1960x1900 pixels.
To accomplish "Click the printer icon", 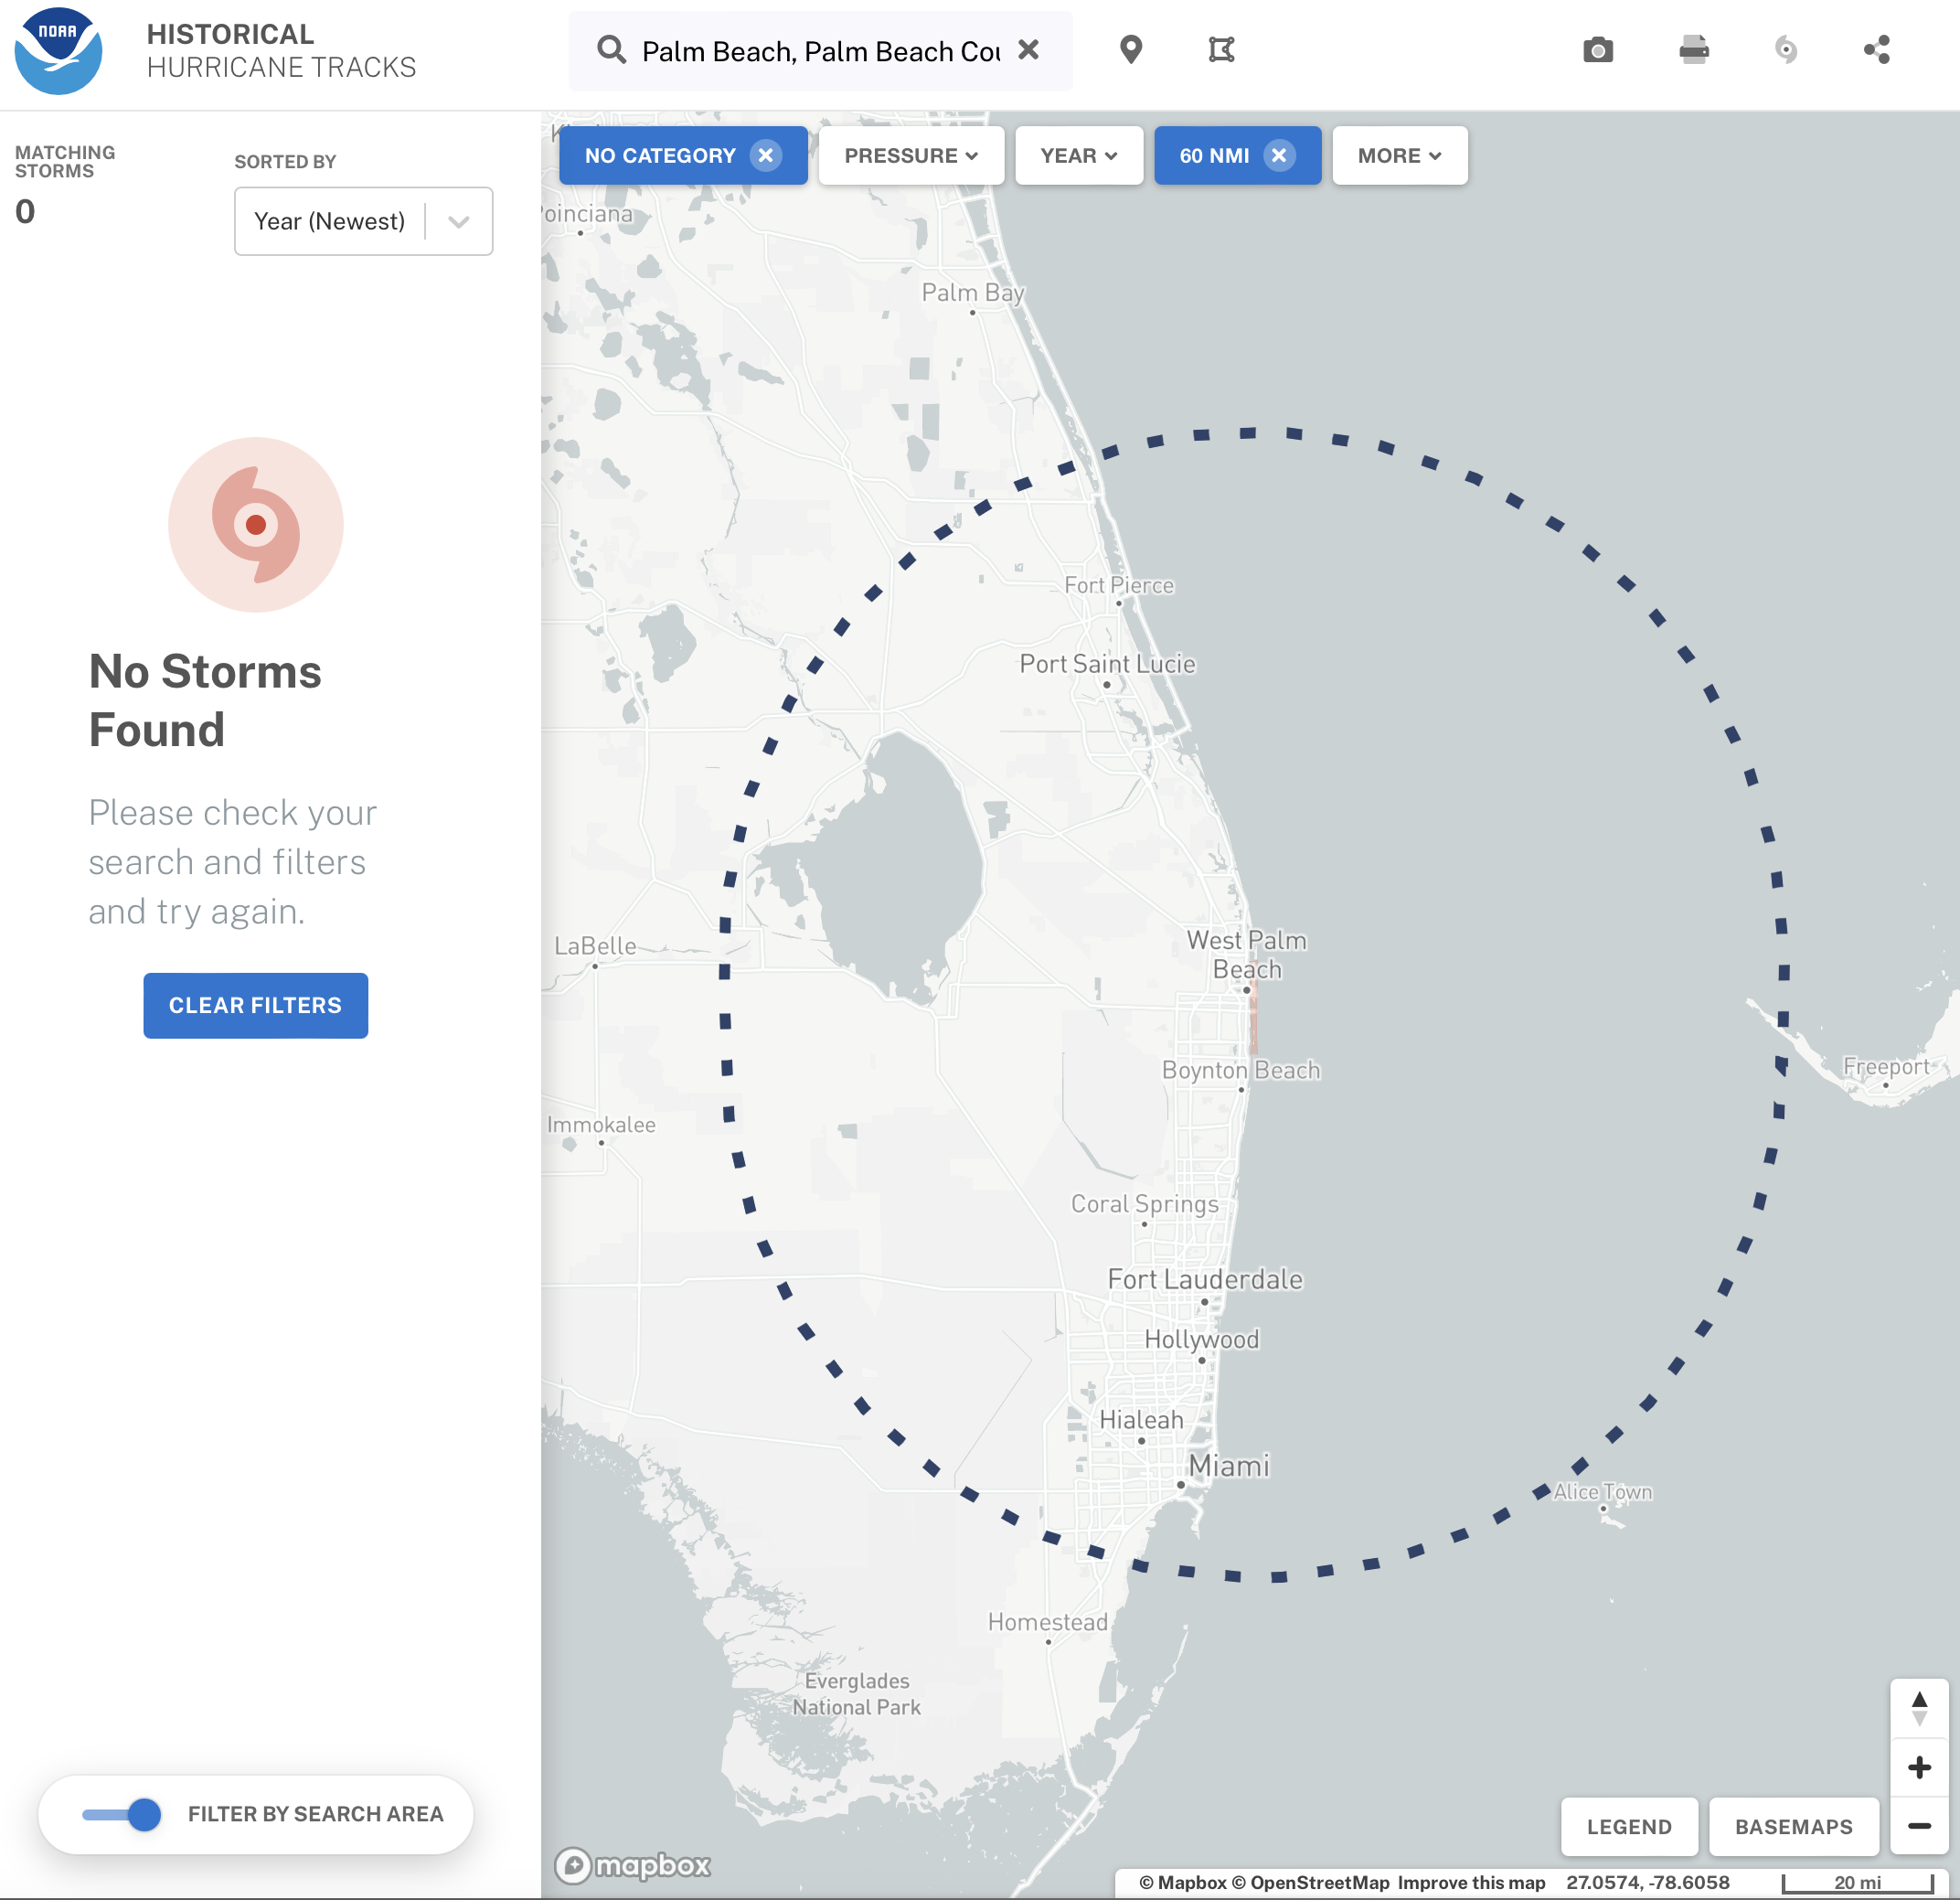I will (x=1693, y=50).
